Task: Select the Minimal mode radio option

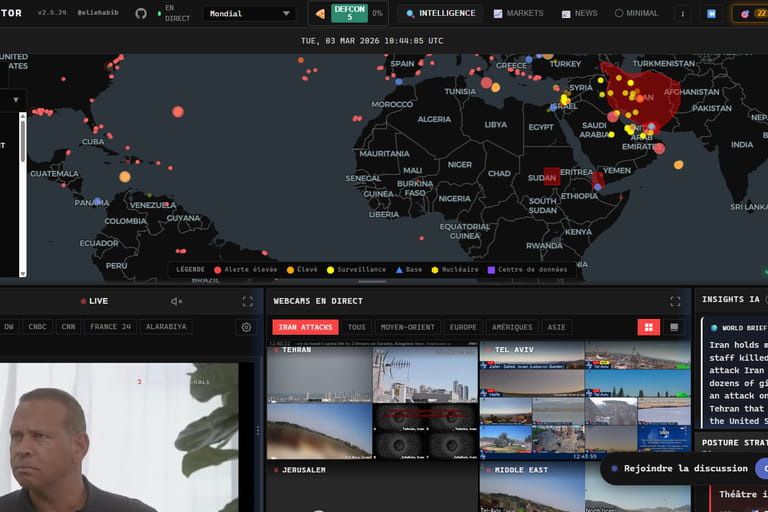Action: click(636, 14)
